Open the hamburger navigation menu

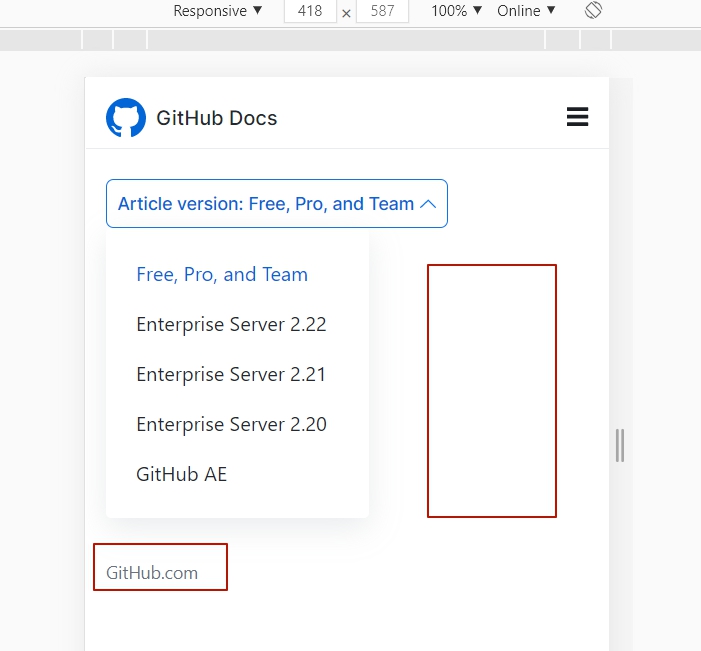pos(577,117)
